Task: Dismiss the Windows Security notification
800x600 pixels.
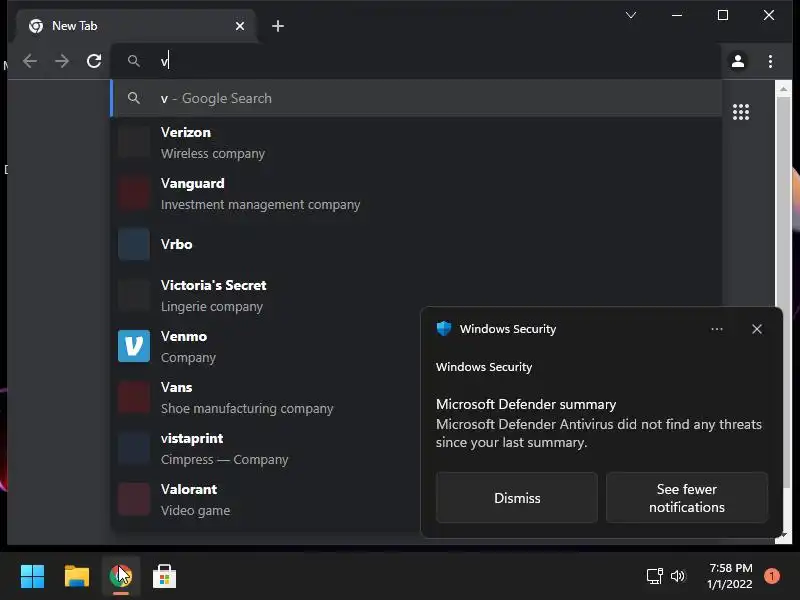Action: 517,497
